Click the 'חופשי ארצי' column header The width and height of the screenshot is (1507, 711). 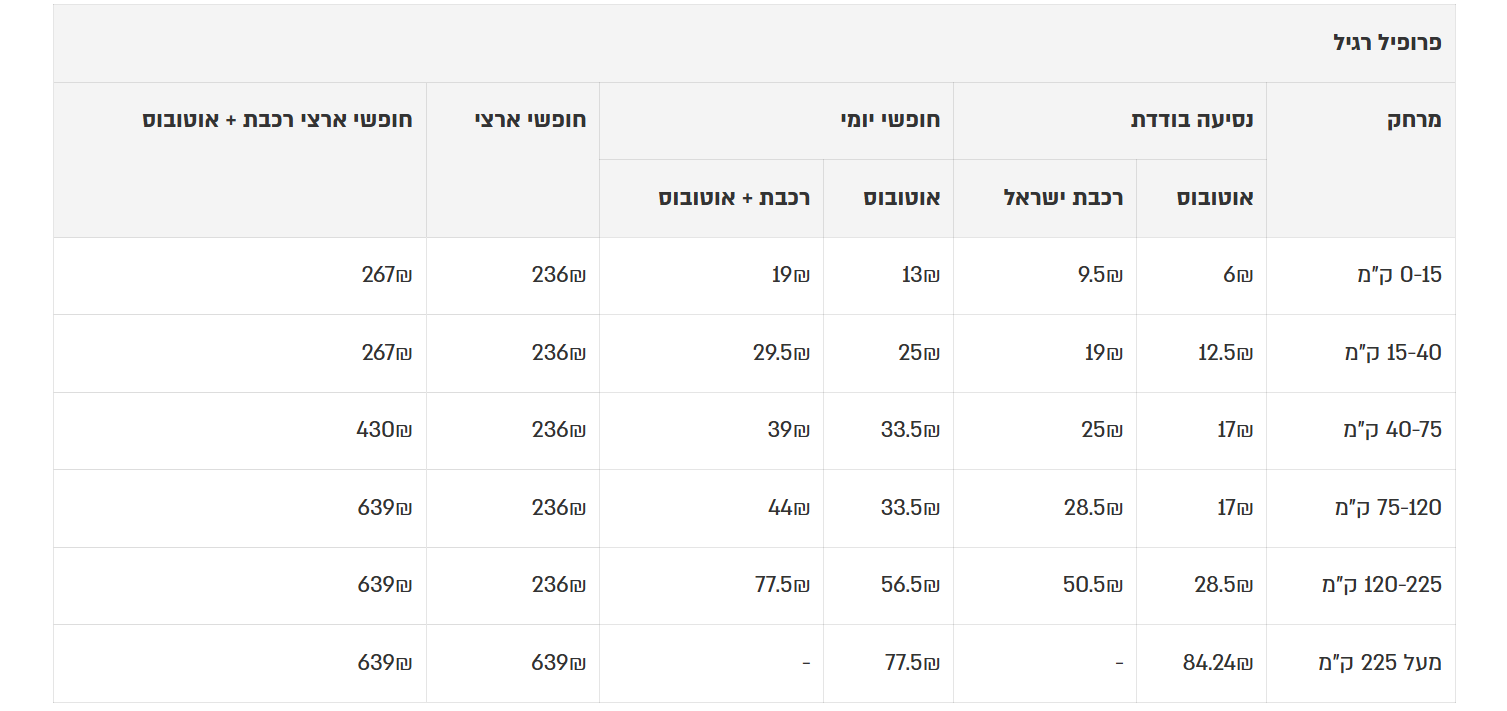click(530, 120)
